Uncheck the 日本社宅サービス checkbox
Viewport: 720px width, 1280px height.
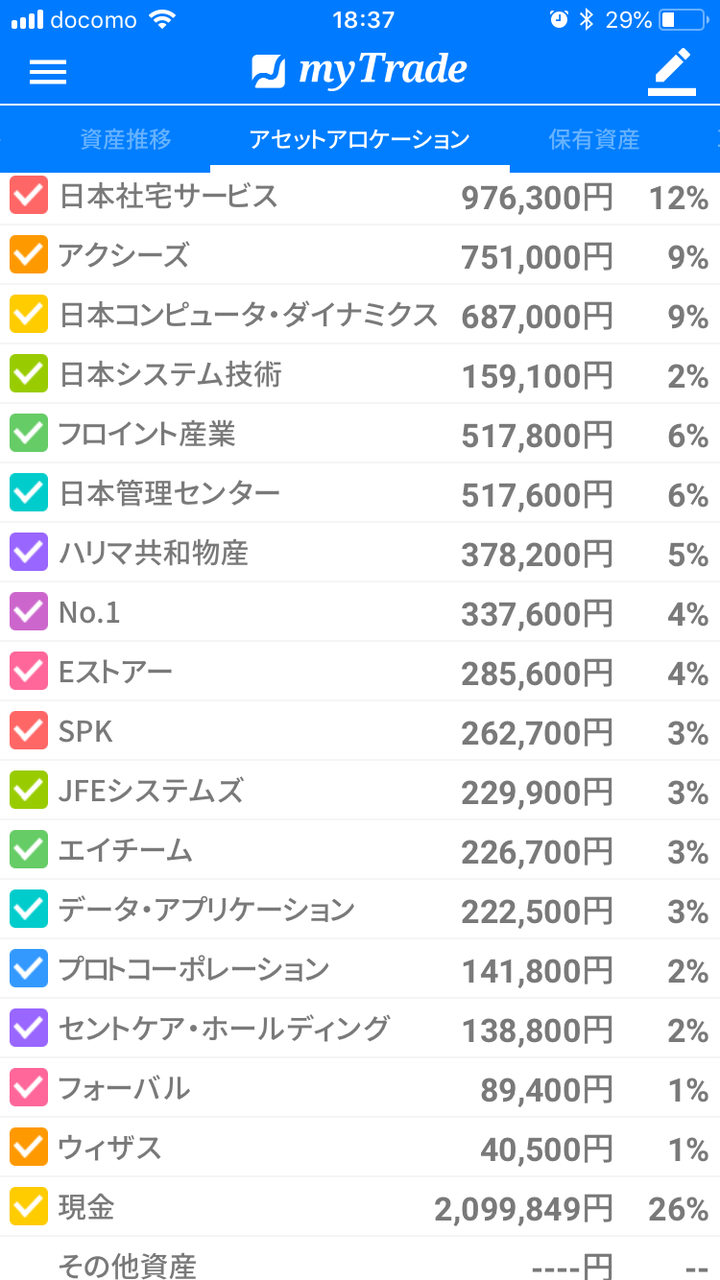(29, 196)
